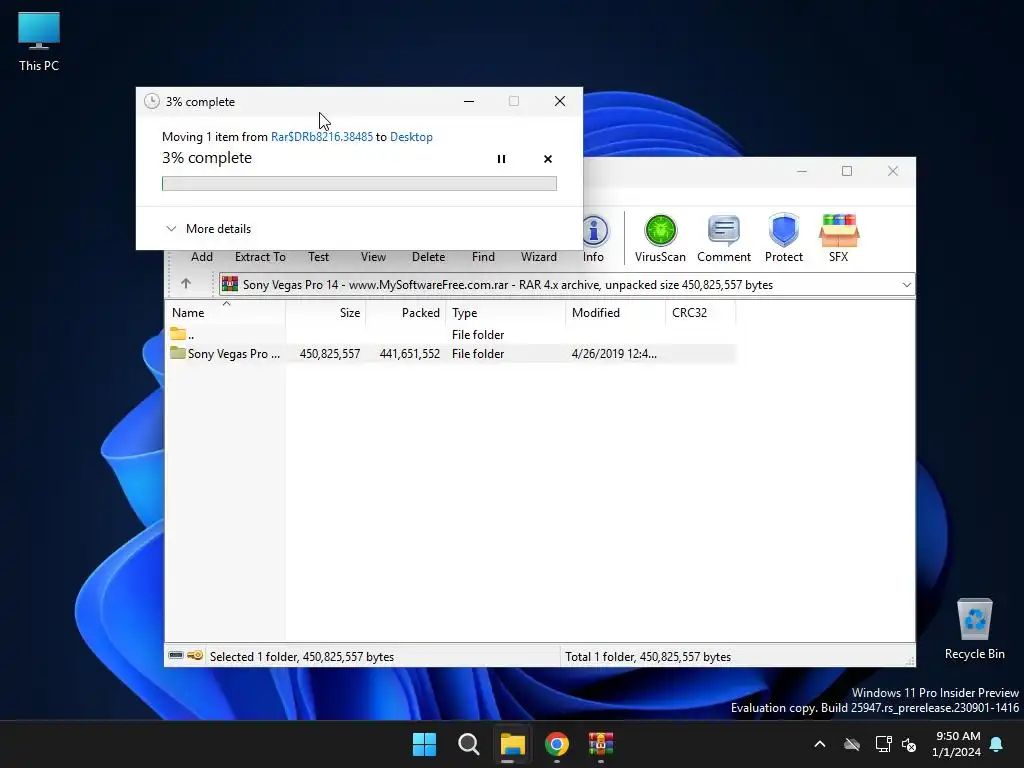
Task: Click the key icon in WinRAR status bar
Action: [x=195, y=655]
